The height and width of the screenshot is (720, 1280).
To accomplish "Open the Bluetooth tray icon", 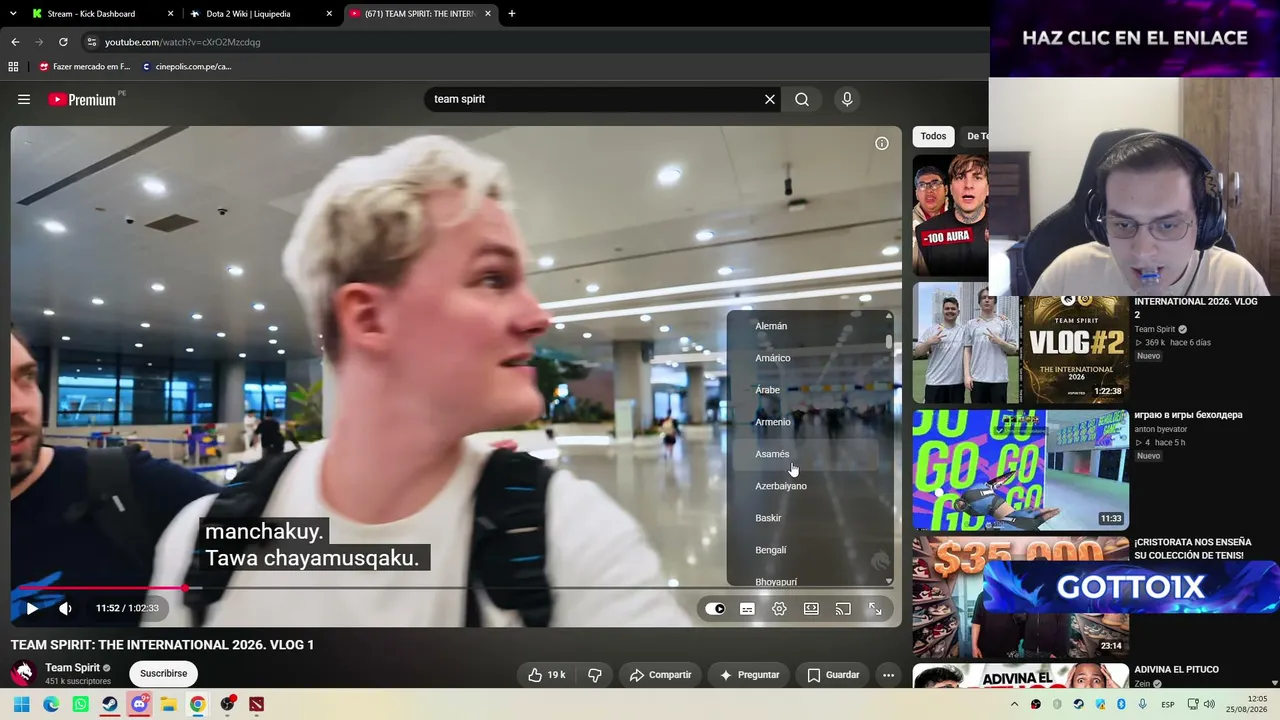I will point(1121,704).
